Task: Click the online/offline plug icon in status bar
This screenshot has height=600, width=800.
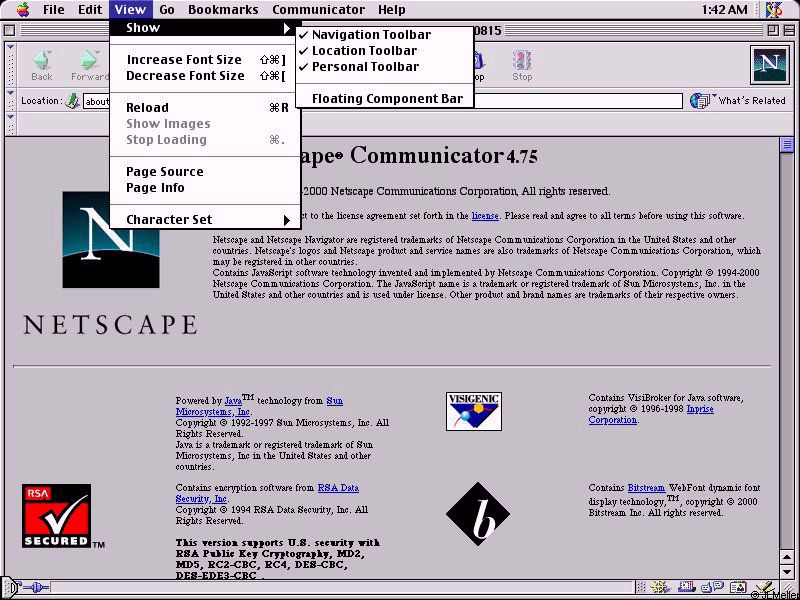Action: click(x=35, y=588)
